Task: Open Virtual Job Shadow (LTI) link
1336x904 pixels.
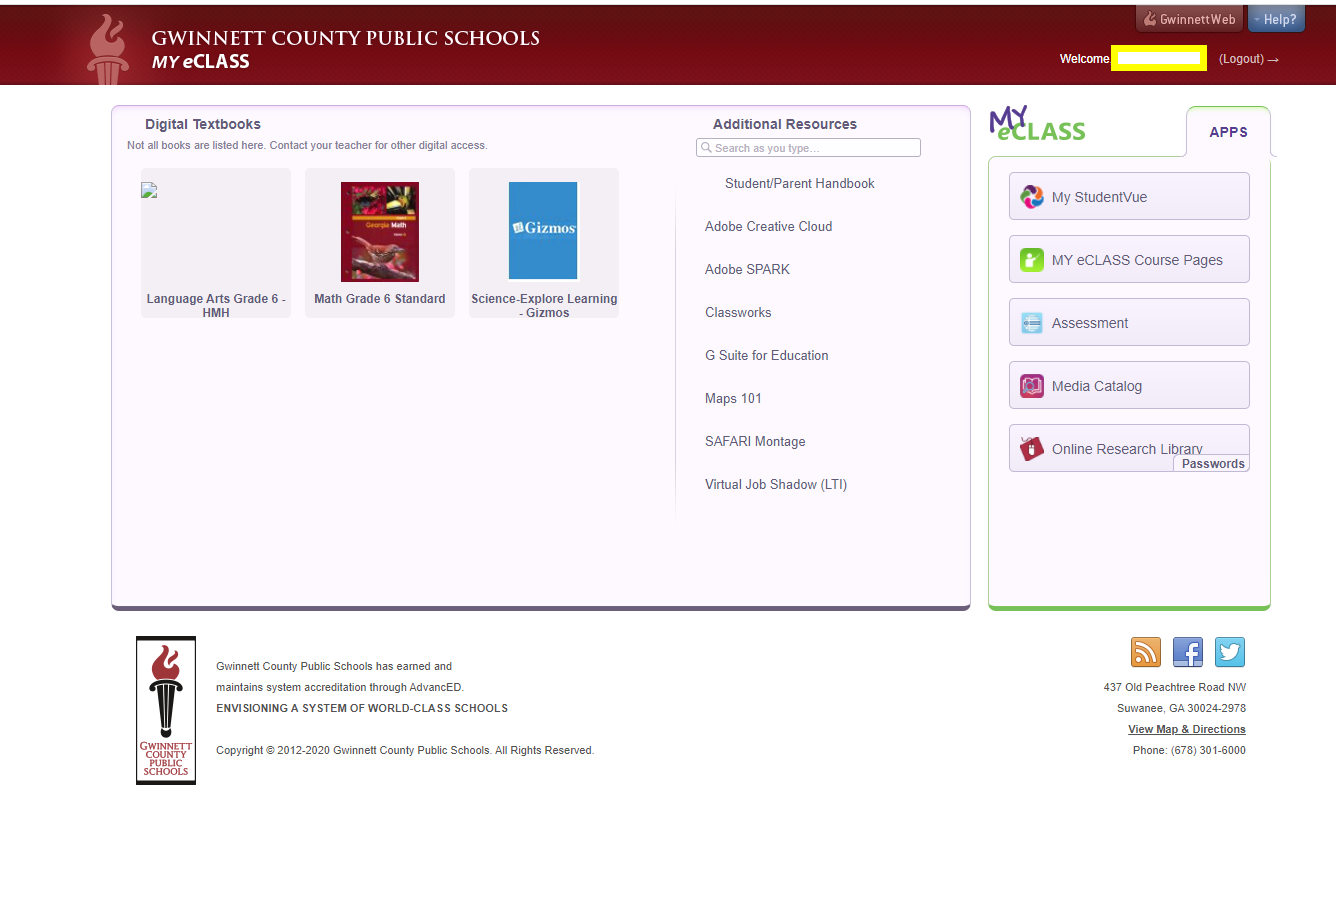Action: click(x=776, y=484)
